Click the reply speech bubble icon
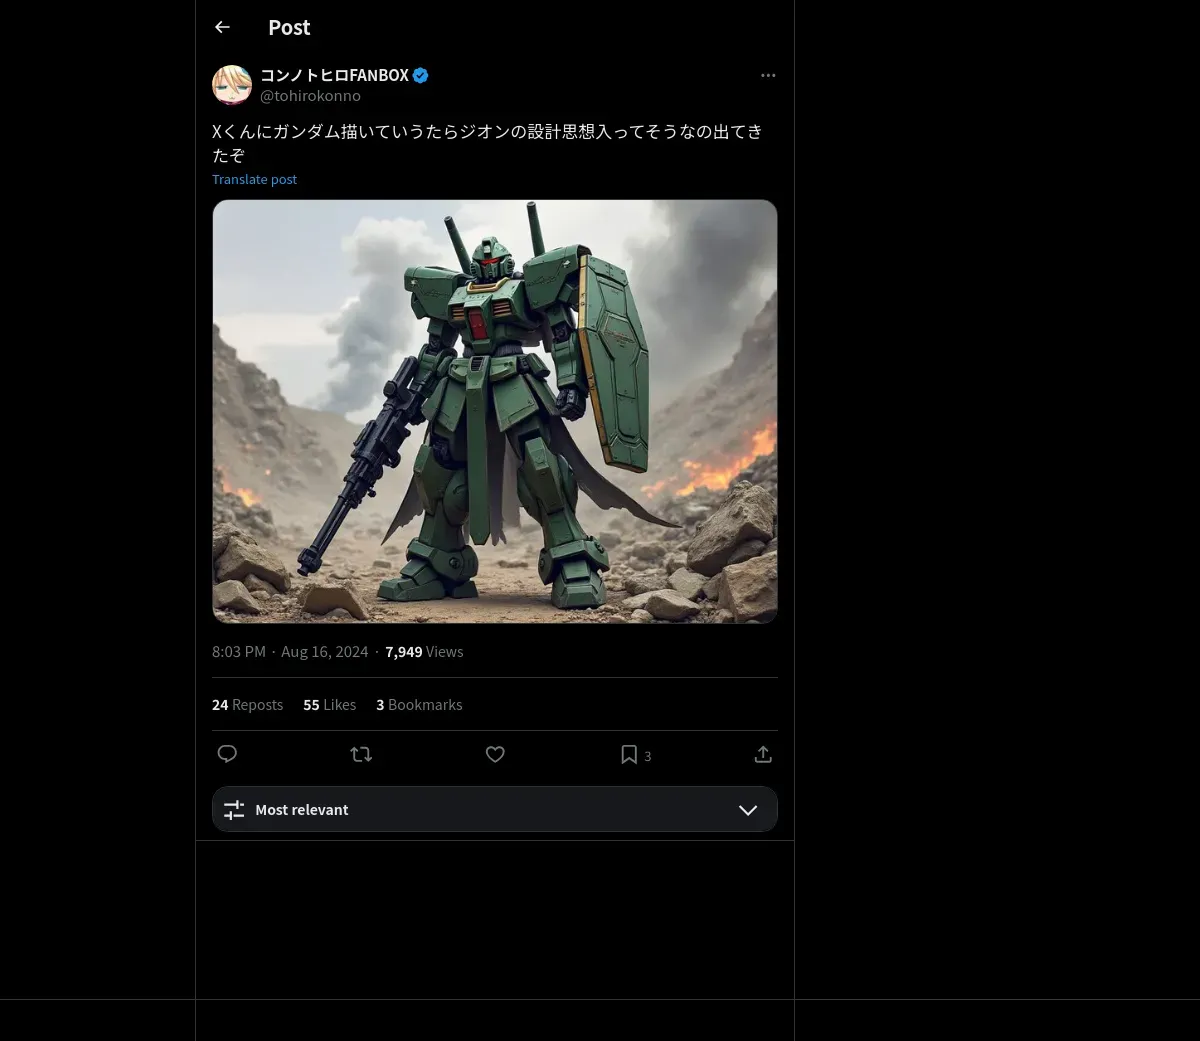The image size is (1200, 1041). [x=227, y=754]
